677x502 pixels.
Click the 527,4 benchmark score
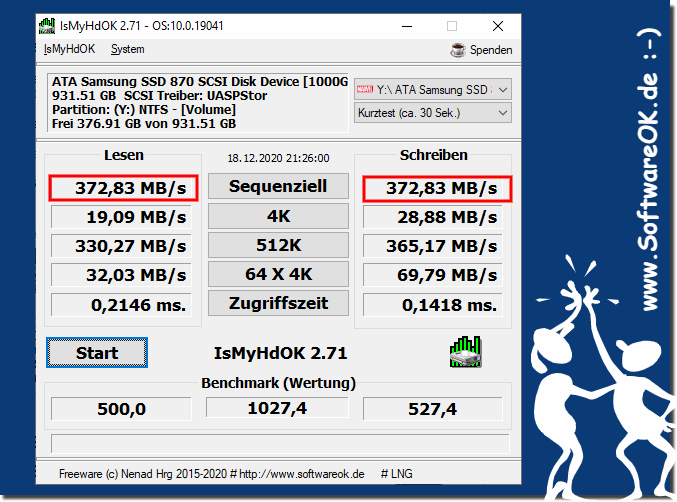click(433, 409)
